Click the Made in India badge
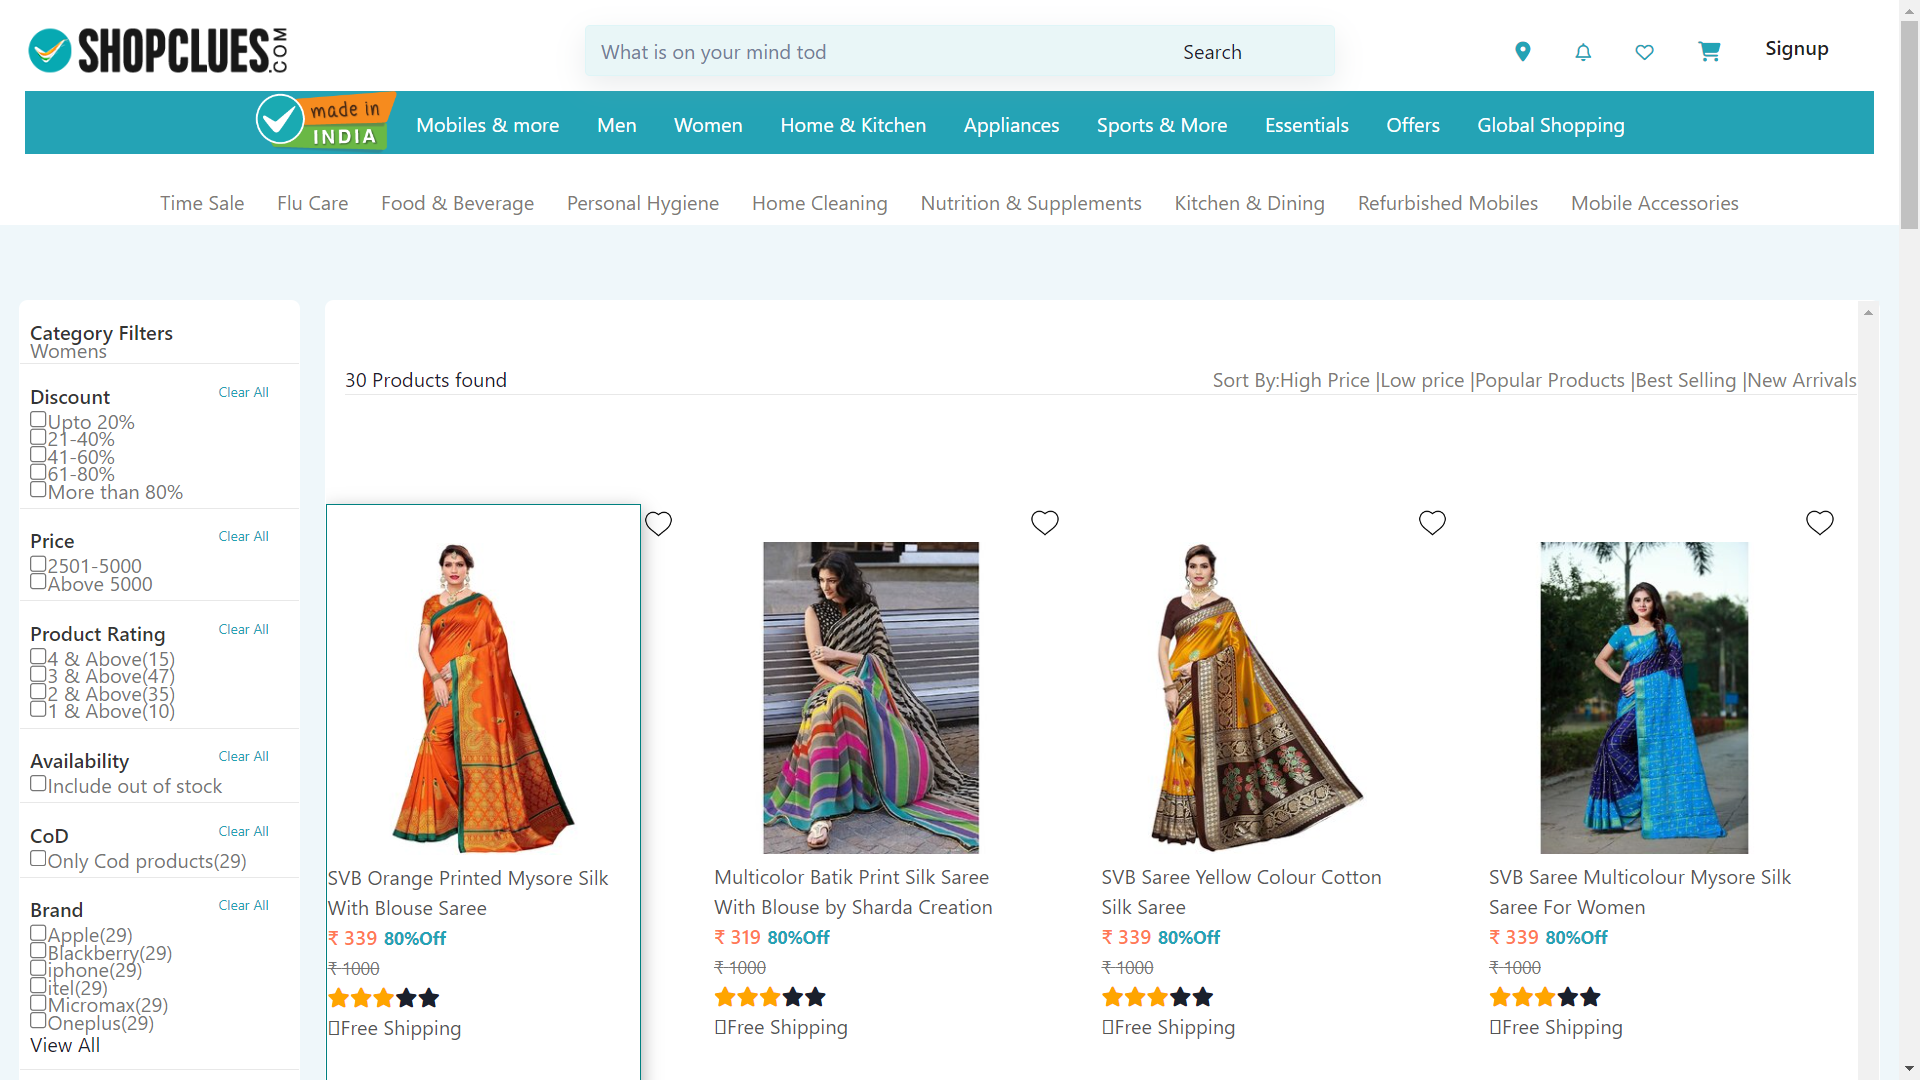Screen dimensions: 1920x1080 pyautogui.click(x=325, y=122)
